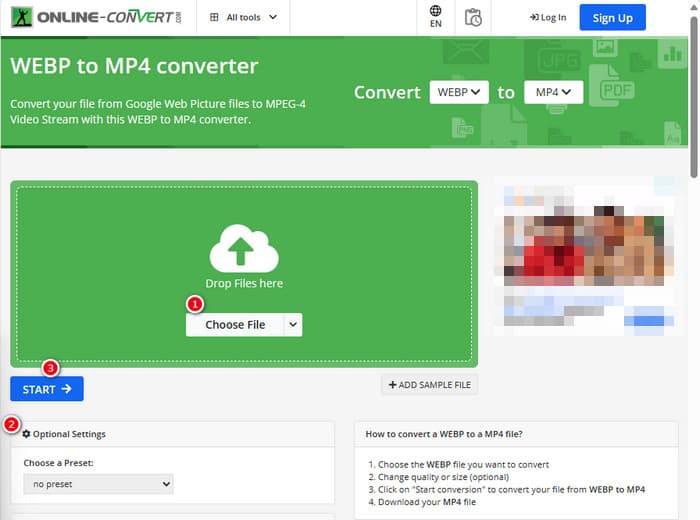Click the Add Sample File button
700x520 pixels.
pyautogui.click(x=429, y=385)
